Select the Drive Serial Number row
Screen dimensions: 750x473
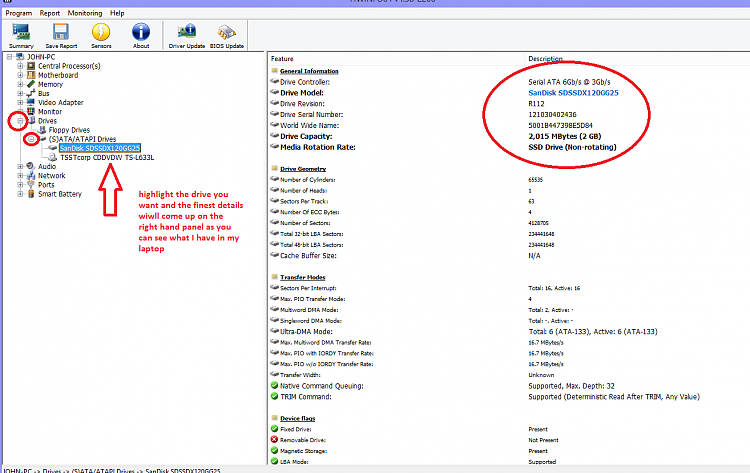click(508, 115)
